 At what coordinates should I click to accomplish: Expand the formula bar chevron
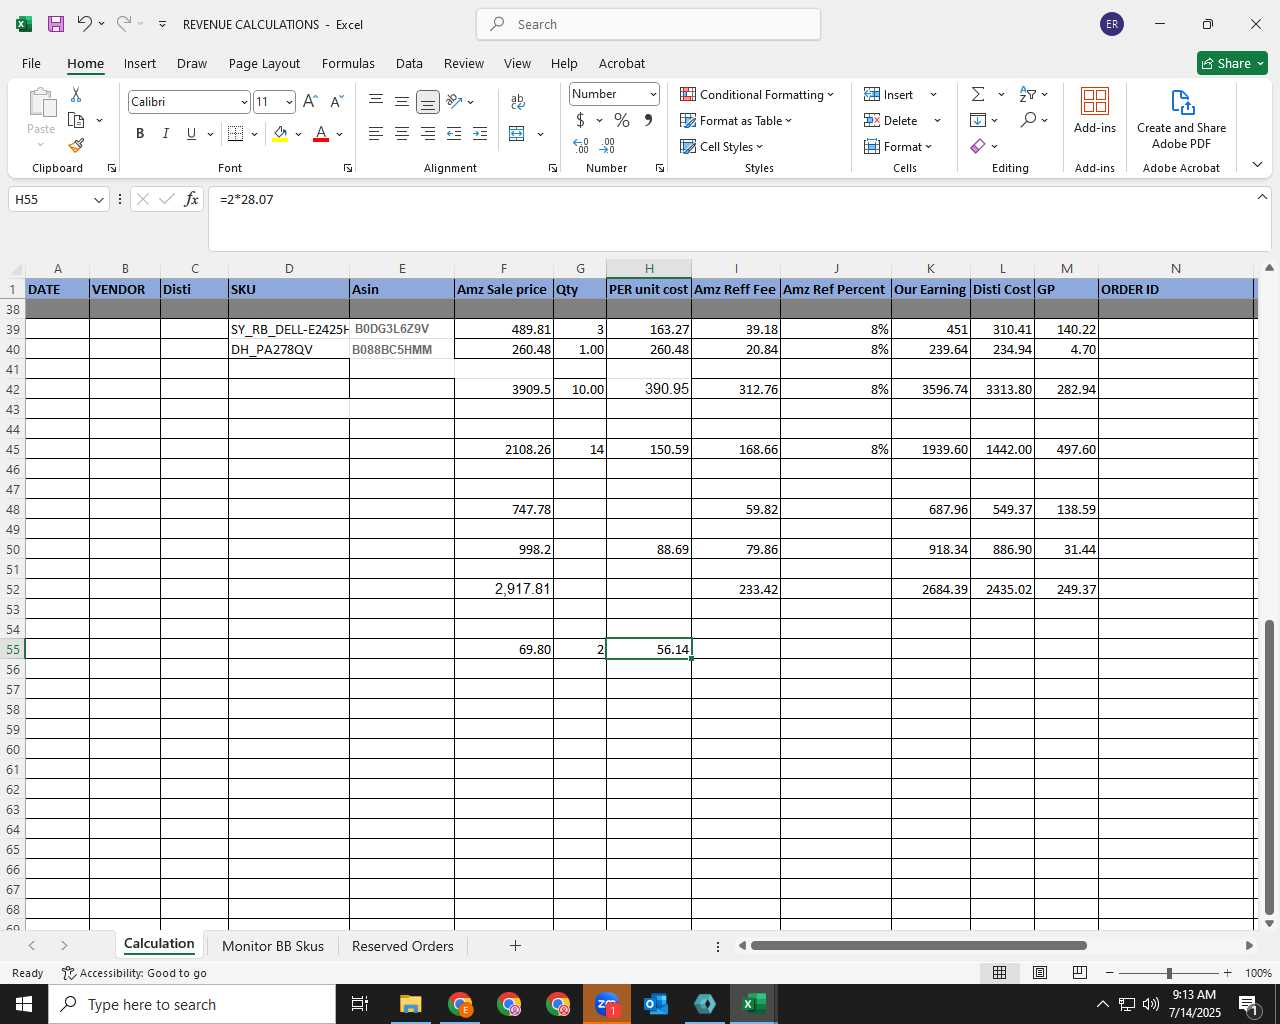pyautogui.click(x=1262, y=197)
